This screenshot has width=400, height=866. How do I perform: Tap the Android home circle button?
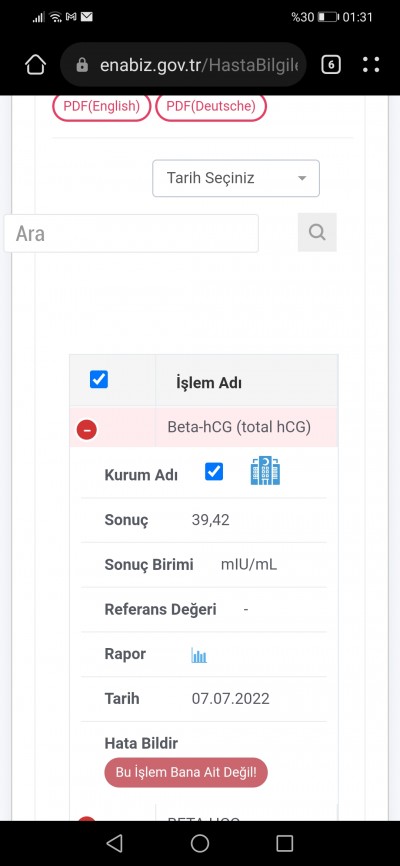coord(200,843)
